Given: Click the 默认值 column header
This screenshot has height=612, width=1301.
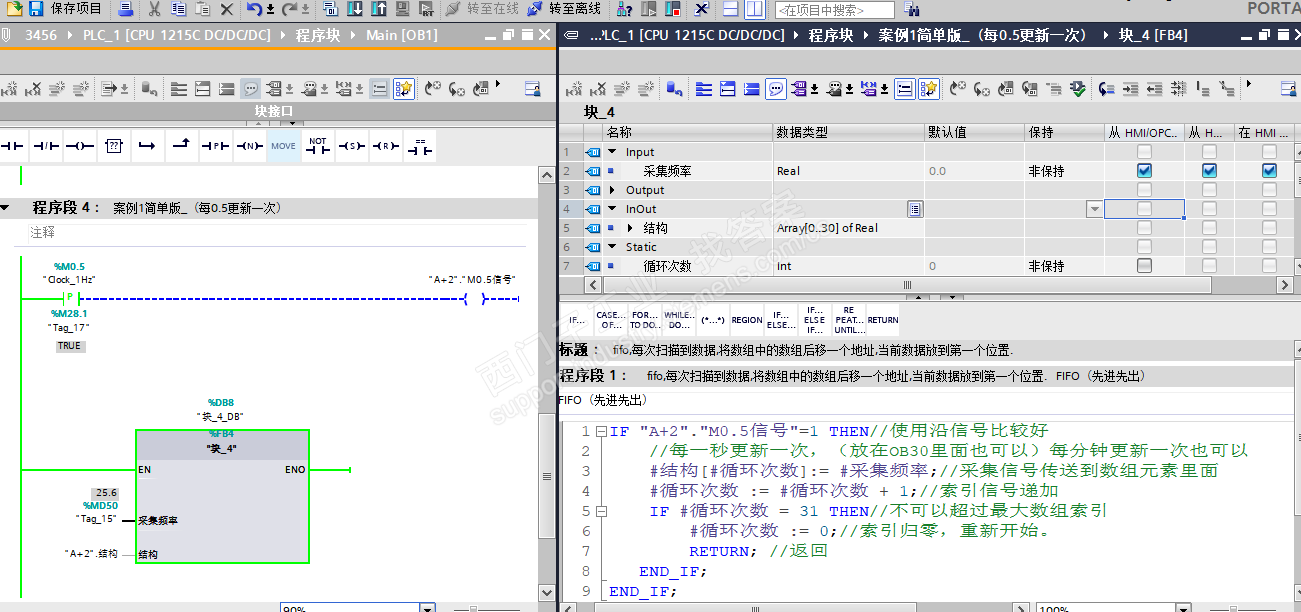Looking at the screenshot, I should point(974,133).
